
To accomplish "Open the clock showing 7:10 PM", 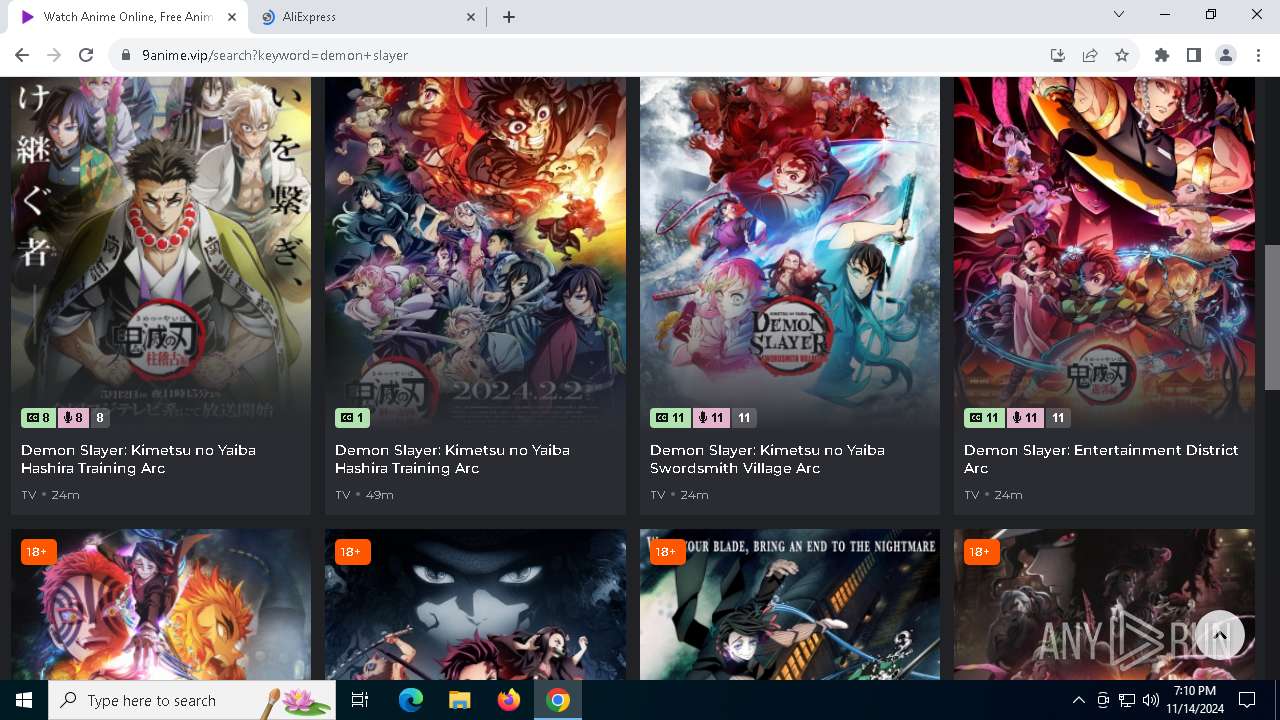I will [x=1195, y=700].
